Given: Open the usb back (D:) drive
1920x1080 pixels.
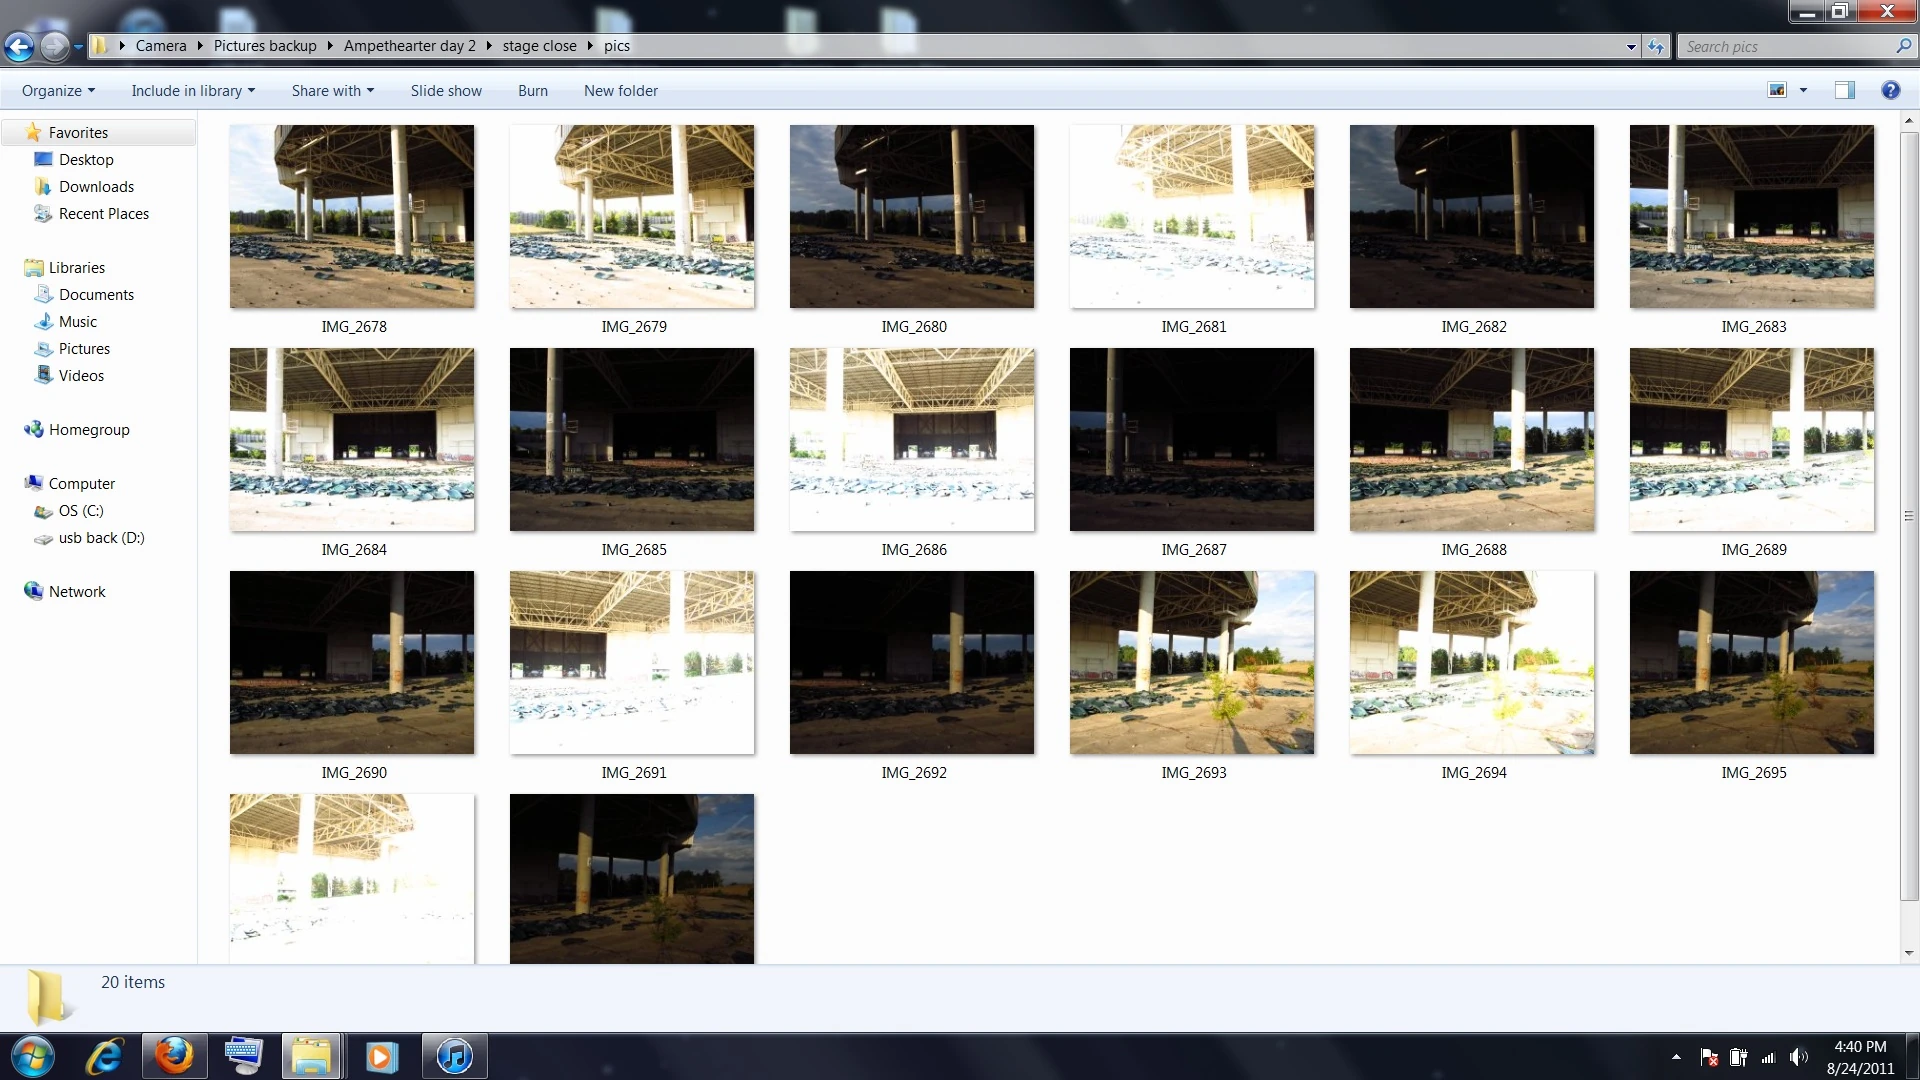Looking at the screenshot, I should [x=101, y=537].
